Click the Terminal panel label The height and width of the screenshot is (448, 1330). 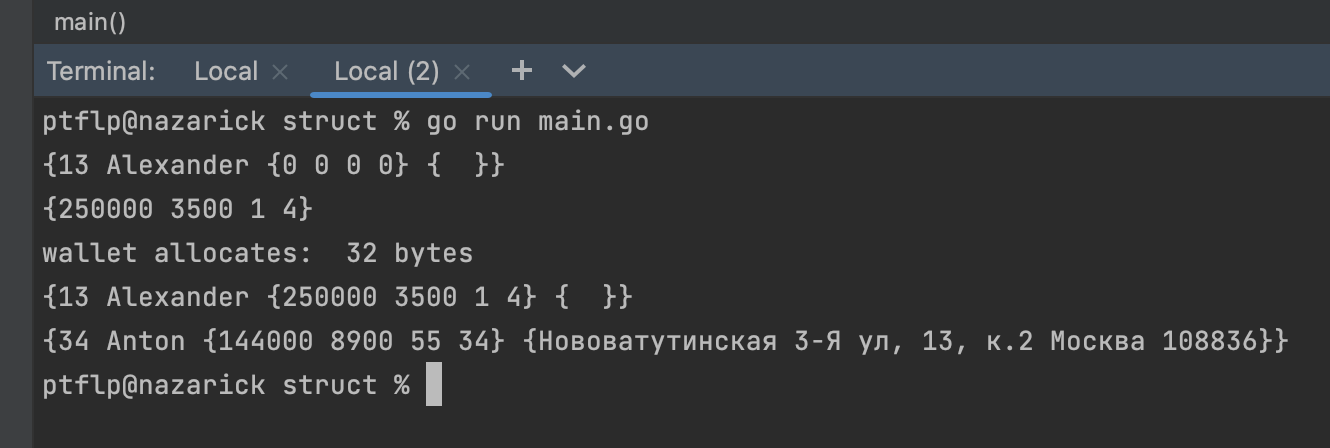(101, 72)
